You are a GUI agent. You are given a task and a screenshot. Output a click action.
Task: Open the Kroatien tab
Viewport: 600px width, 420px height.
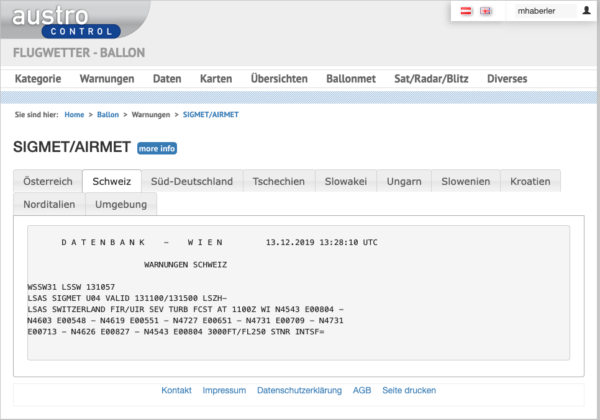pos(530,181)
